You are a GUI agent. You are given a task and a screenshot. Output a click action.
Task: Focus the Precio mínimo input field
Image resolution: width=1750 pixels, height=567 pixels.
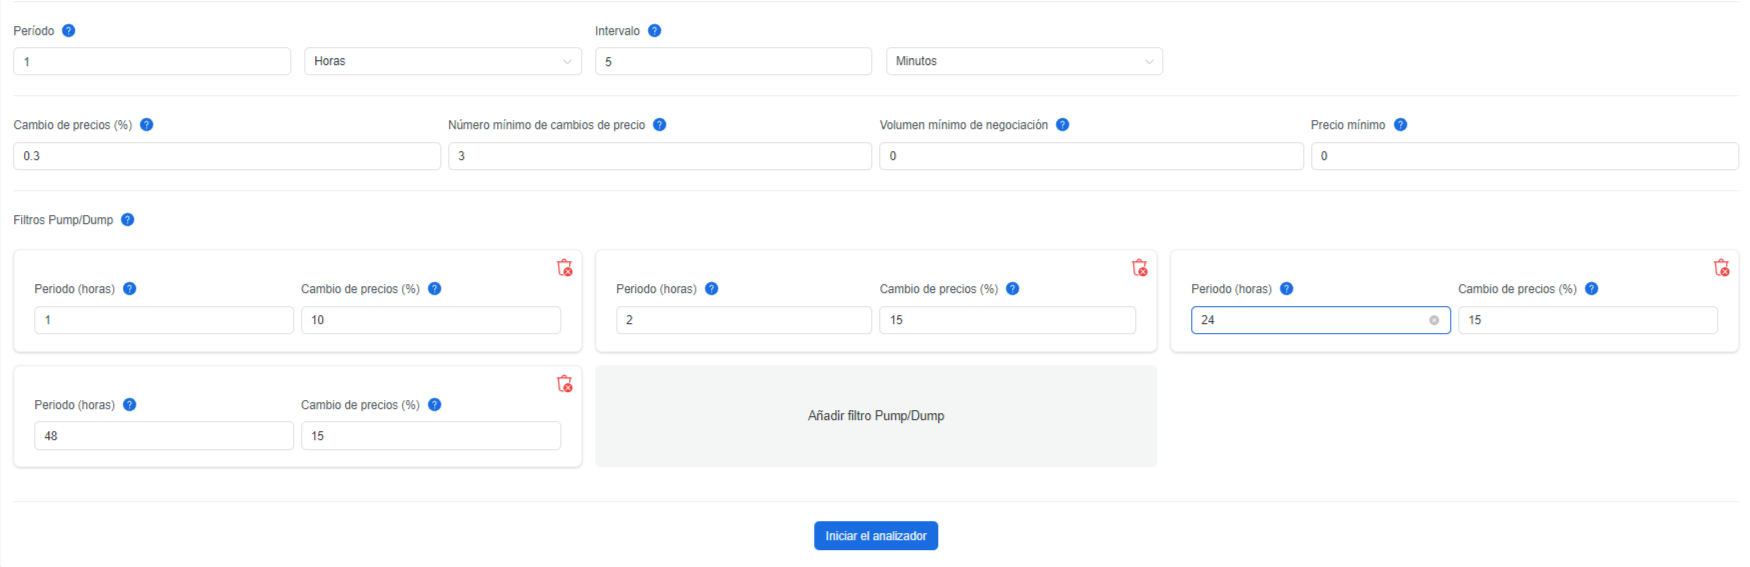click(x=1525, y=156)
